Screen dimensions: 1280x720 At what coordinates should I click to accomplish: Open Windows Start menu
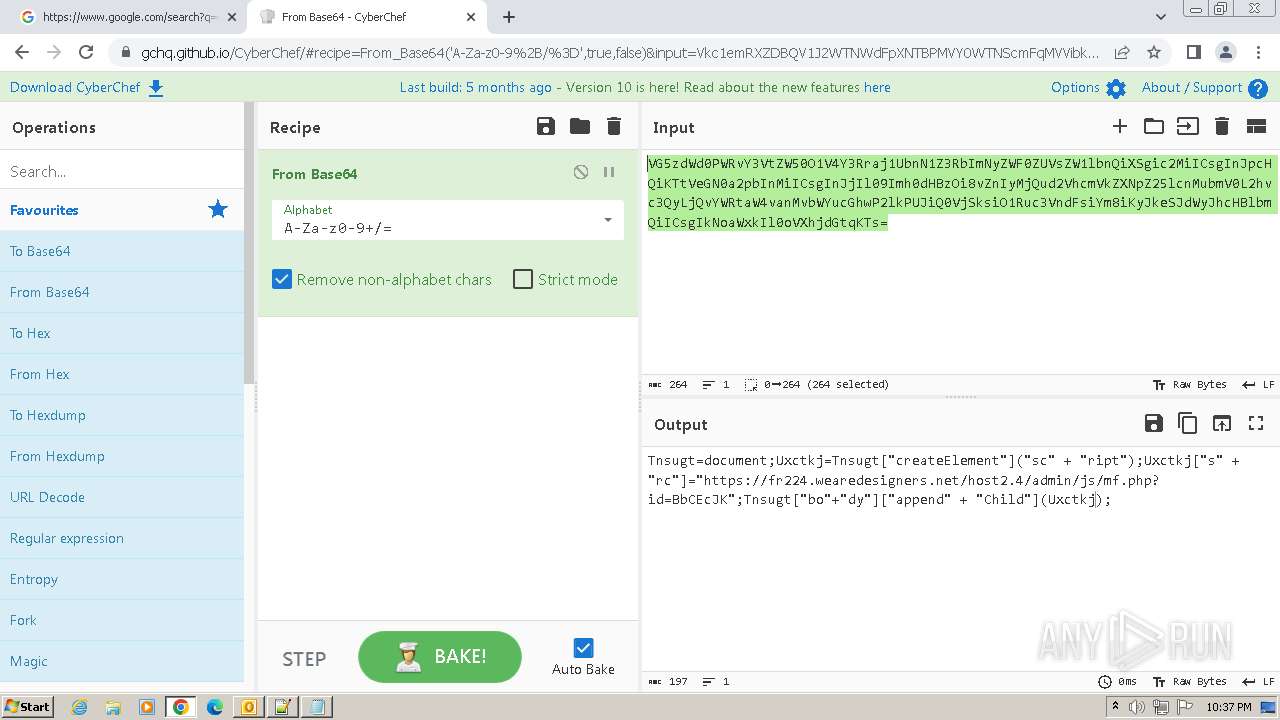(x=27, y=706)
